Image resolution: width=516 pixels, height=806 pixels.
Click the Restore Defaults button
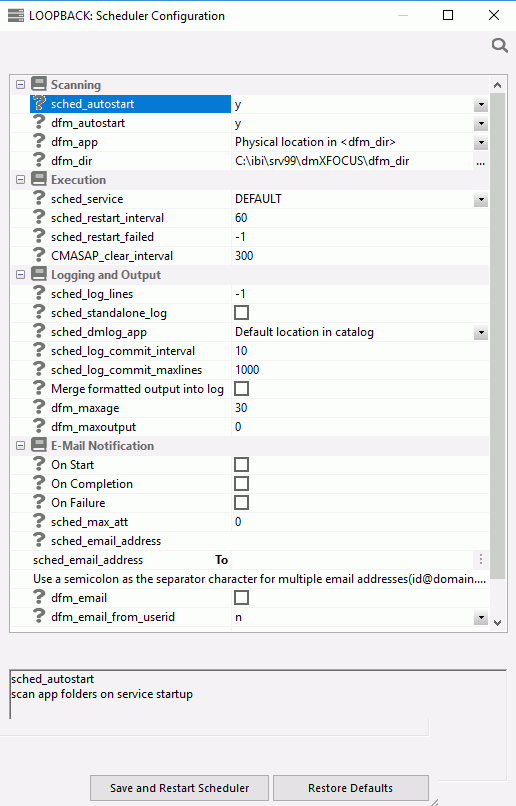pos(351,788)
